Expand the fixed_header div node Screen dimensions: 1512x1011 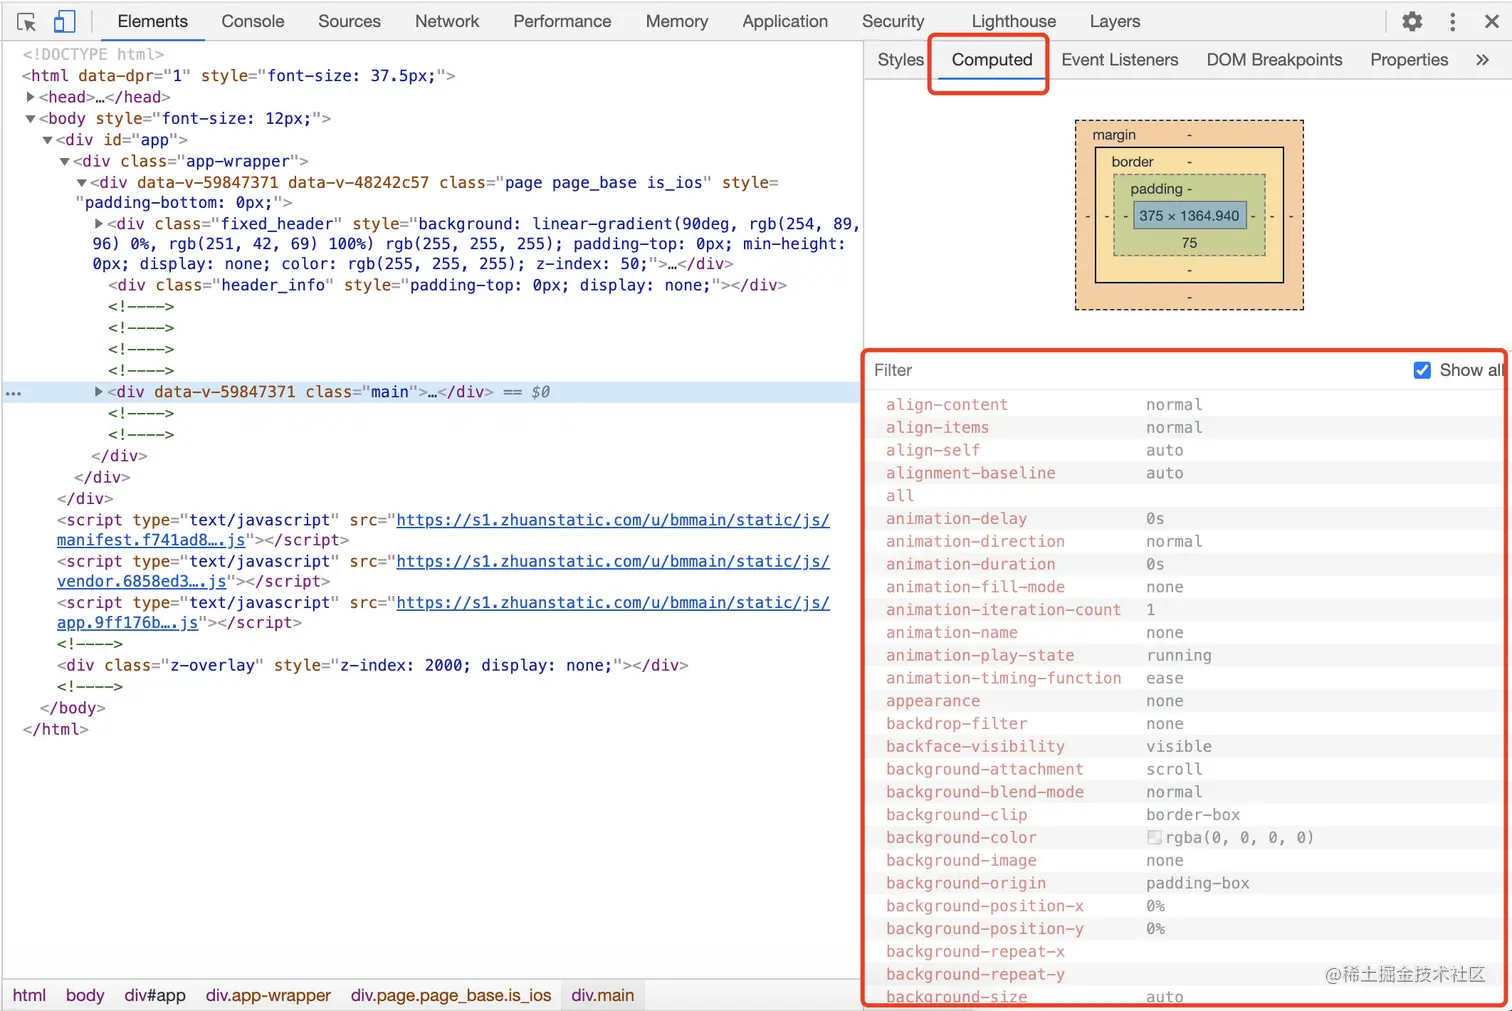click(x=99, y=224)
